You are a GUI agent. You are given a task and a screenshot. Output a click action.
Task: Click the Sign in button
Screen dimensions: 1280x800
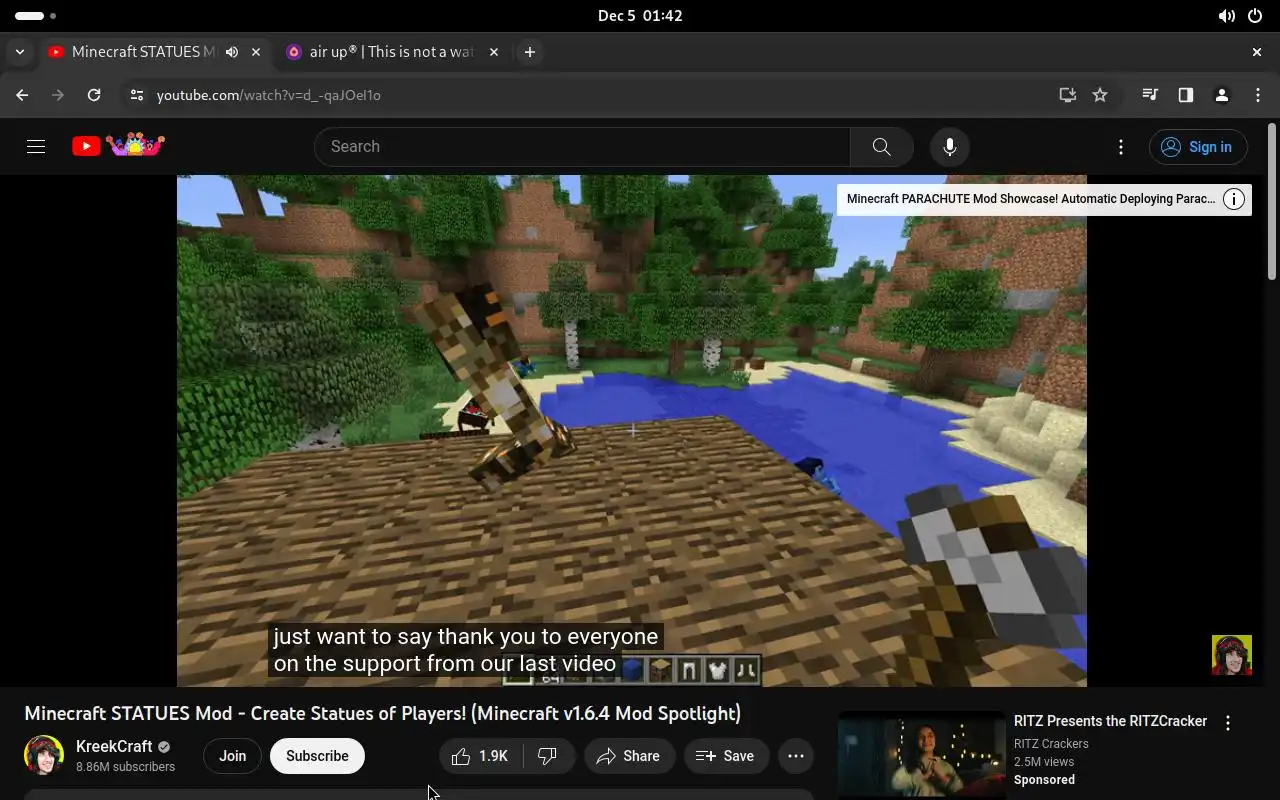tap(1198, 147)
